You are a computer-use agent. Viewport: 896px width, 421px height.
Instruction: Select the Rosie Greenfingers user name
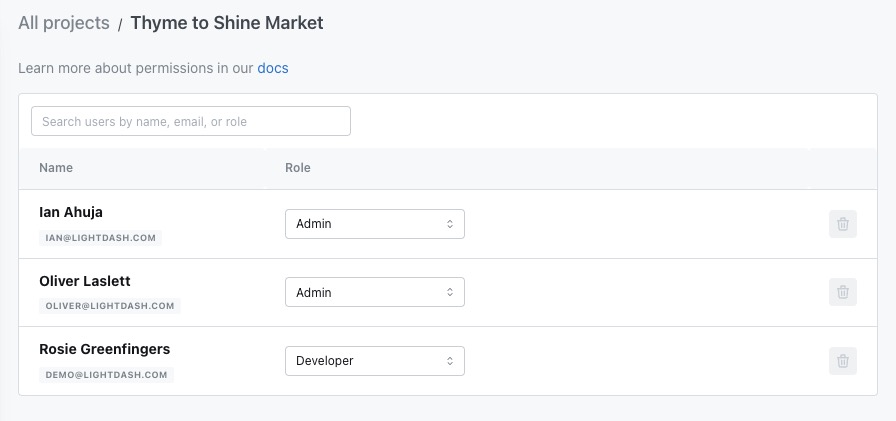pyautogui.click(x=104, y=349)
